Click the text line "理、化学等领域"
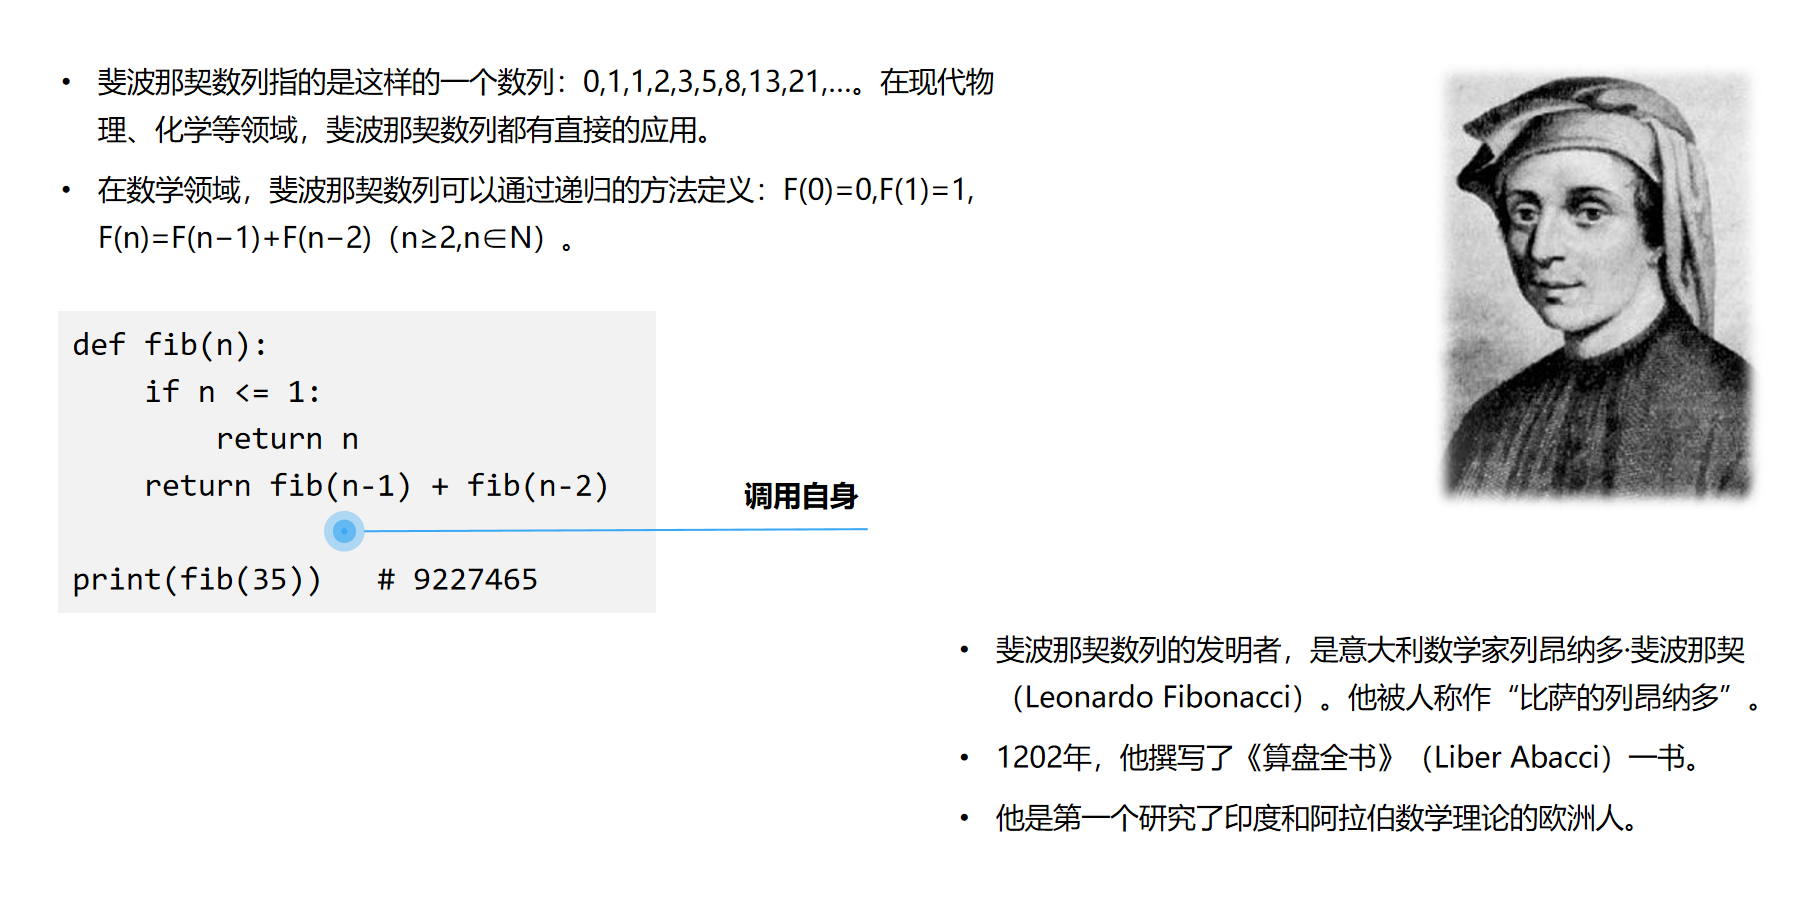This screenshot has width=1809, height=903. pyautogui.click(x=198, y=130)
